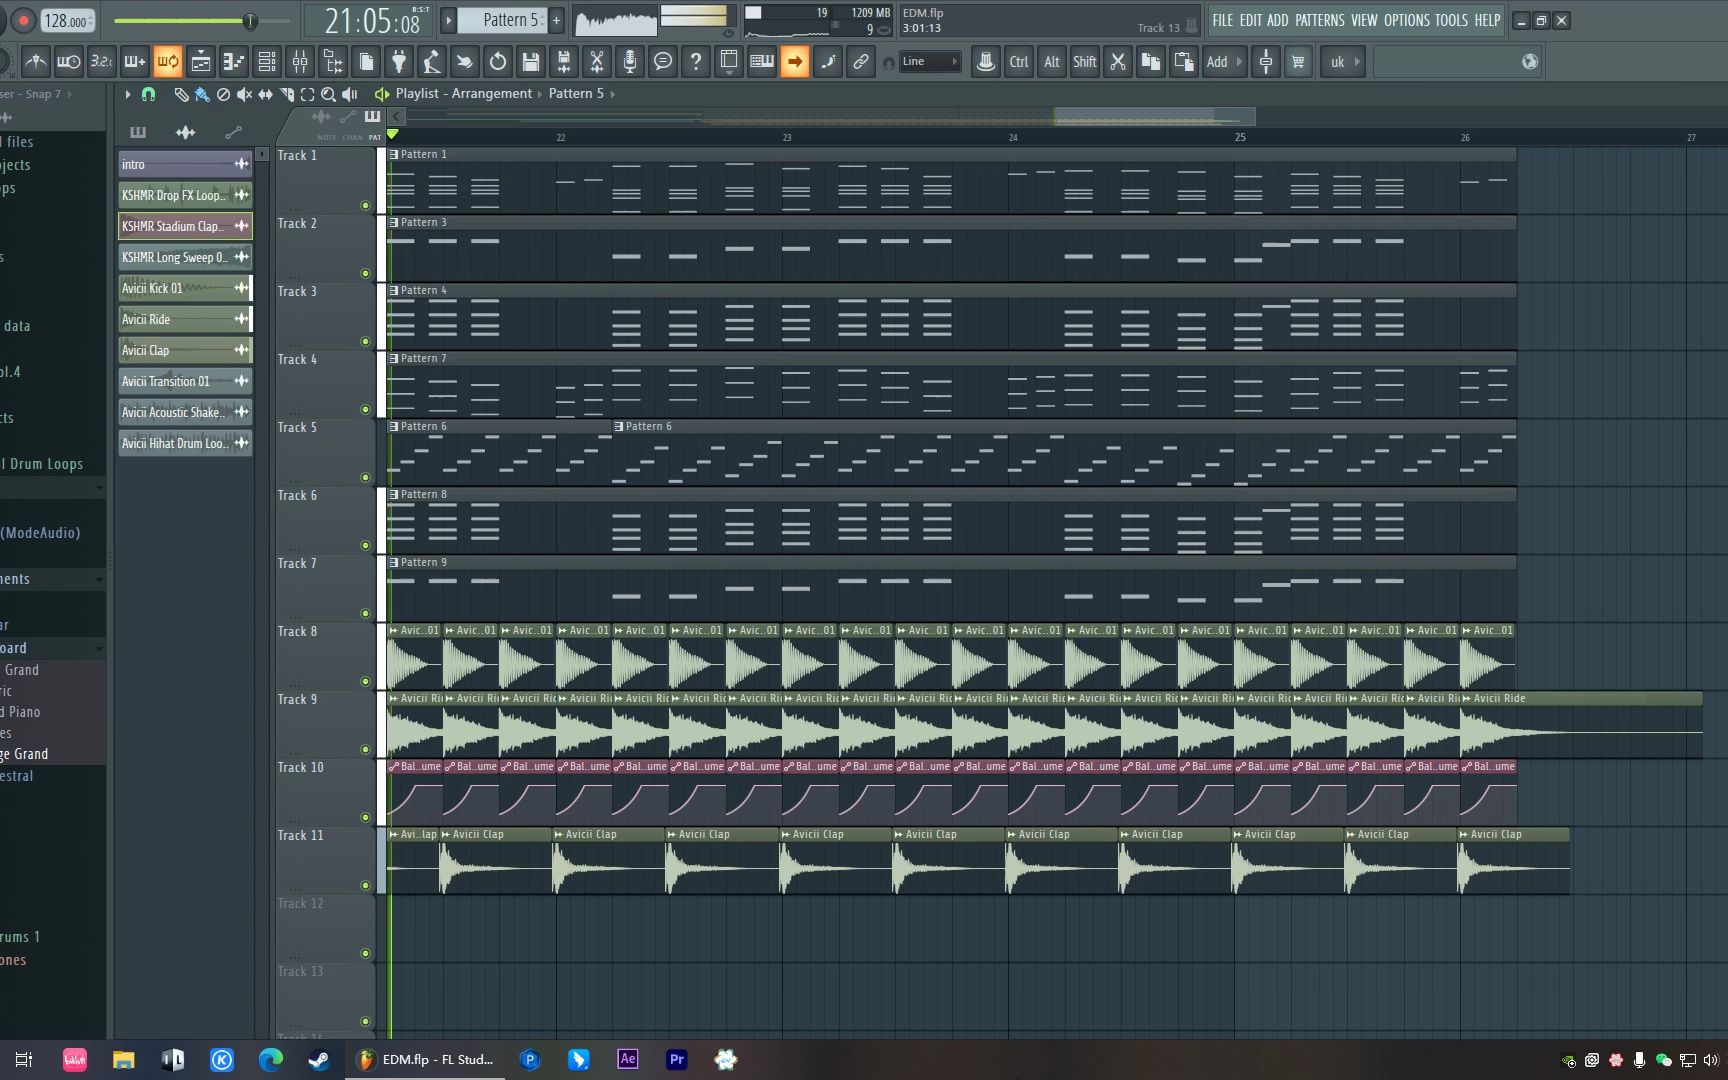Mute Track 10 with its green dot
The height and width of the screenshot is (1080, 1728).
[365, 818]
